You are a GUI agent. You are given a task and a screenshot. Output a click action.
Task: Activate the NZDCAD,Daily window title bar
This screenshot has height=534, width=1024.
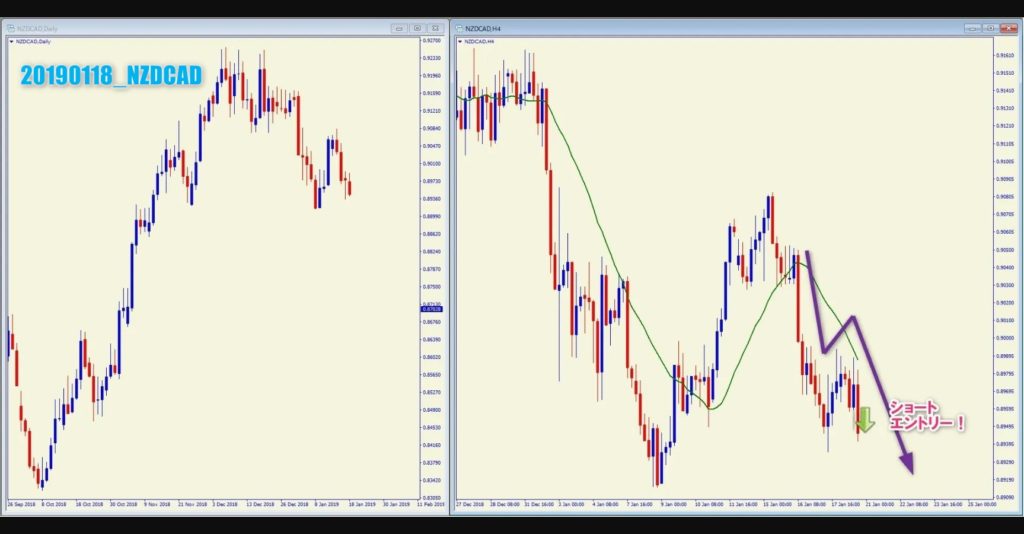200,29
